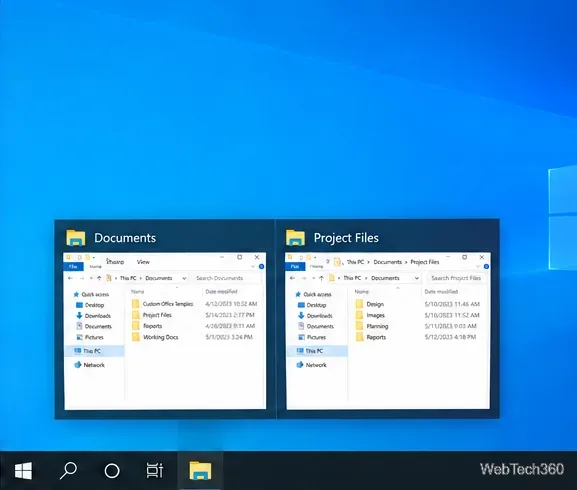This screenshot has height=490, width=577.
Task: Select Reports folder in Documents window
Action: (147, 326)
